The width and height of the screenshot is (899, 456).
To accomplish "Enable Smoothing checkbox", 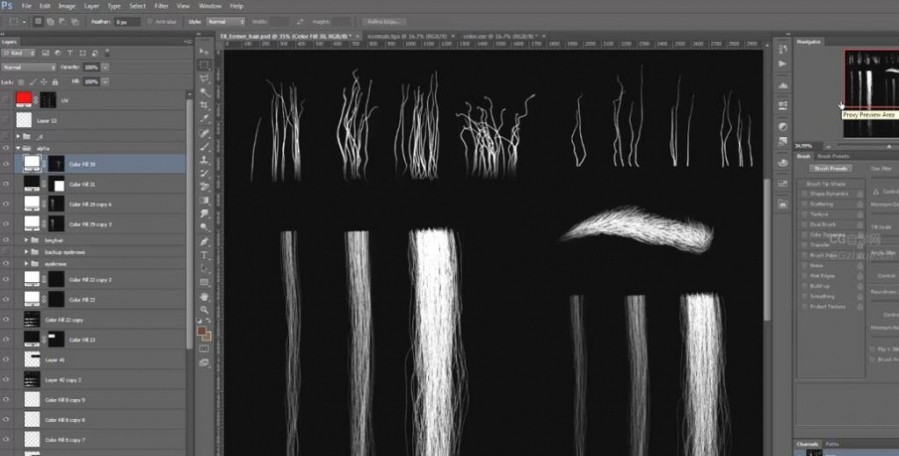I will pyautogui.click(x=804, y=297).
